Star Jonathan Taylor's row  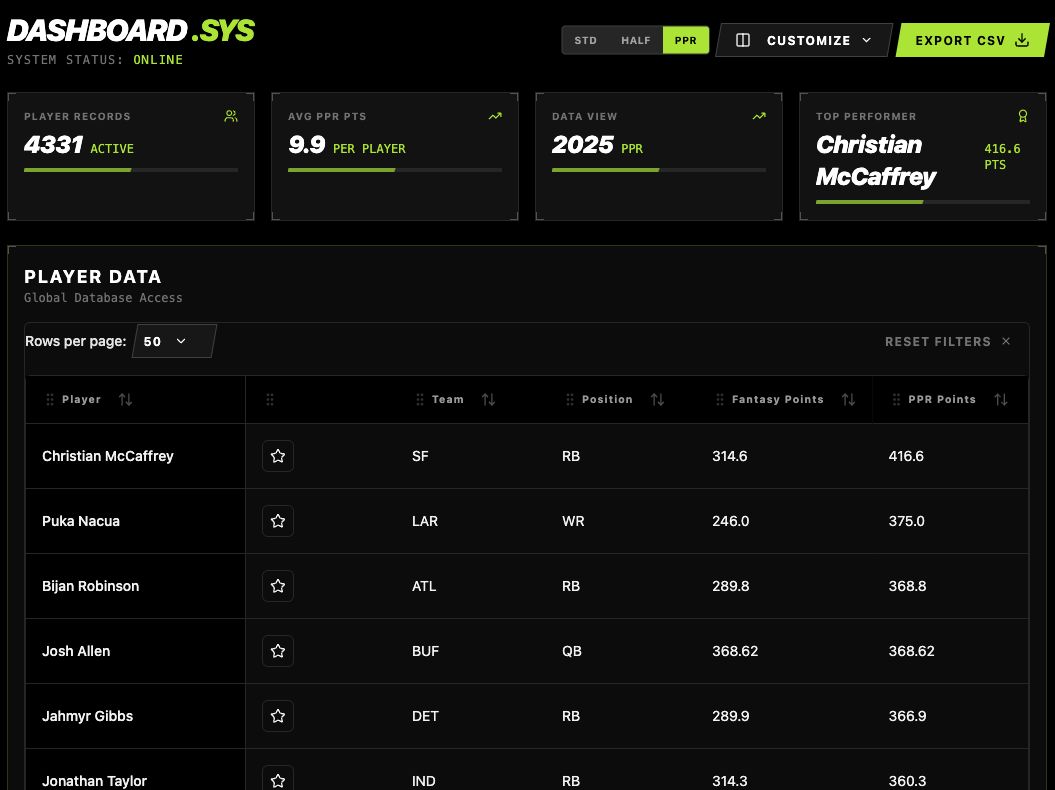coord(278,779)
